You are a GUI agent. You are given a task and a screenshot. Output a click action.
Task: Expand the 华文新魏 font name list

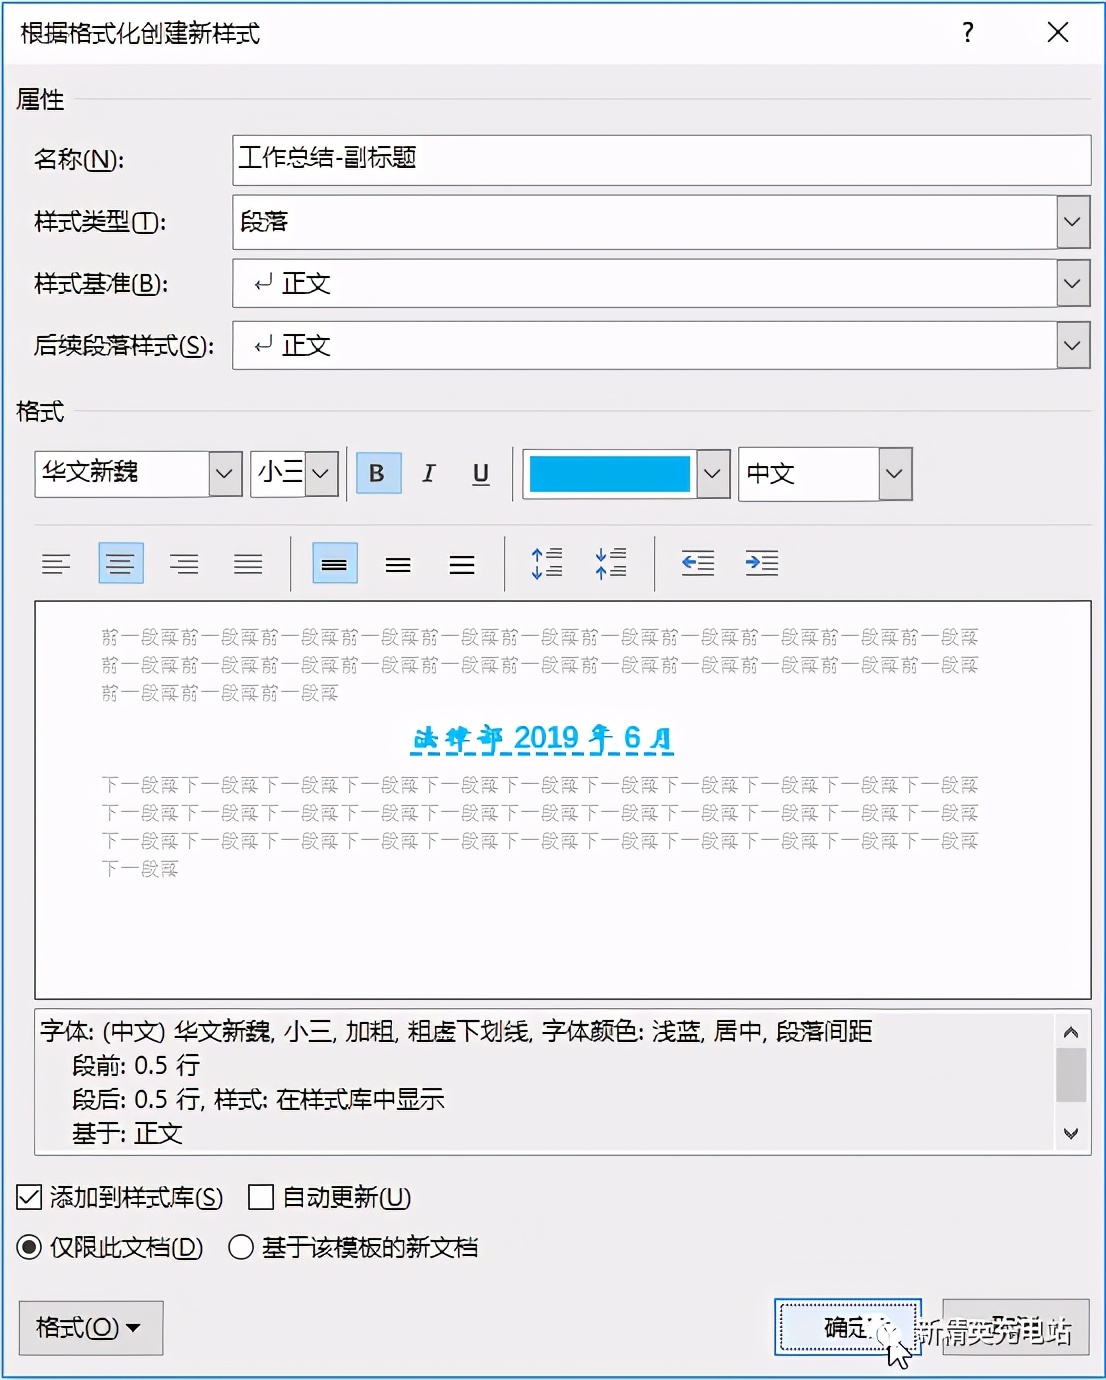tap(226, 474)
